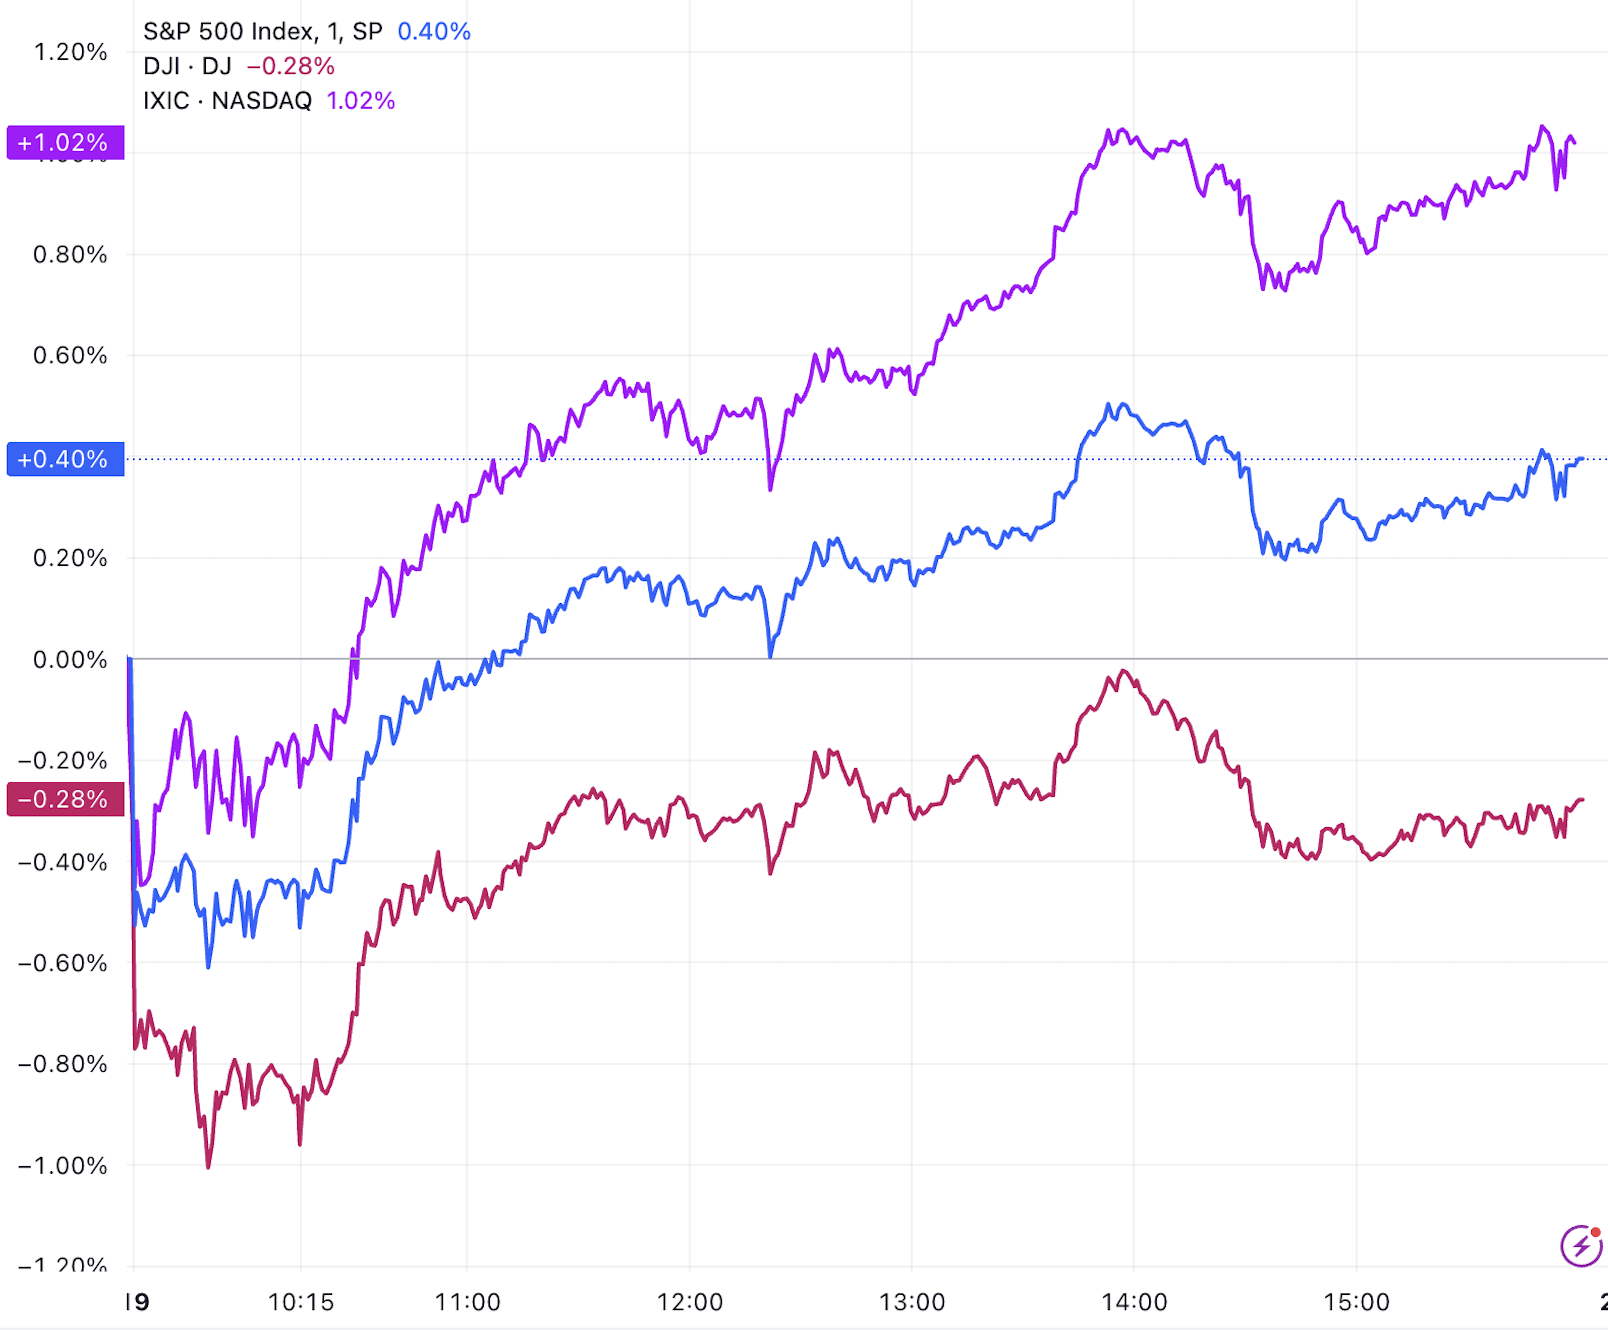The height and width of the screenshot is (1330, 1608).
Task: Click the 12:00 time axis label
Action: (689, 1302)
